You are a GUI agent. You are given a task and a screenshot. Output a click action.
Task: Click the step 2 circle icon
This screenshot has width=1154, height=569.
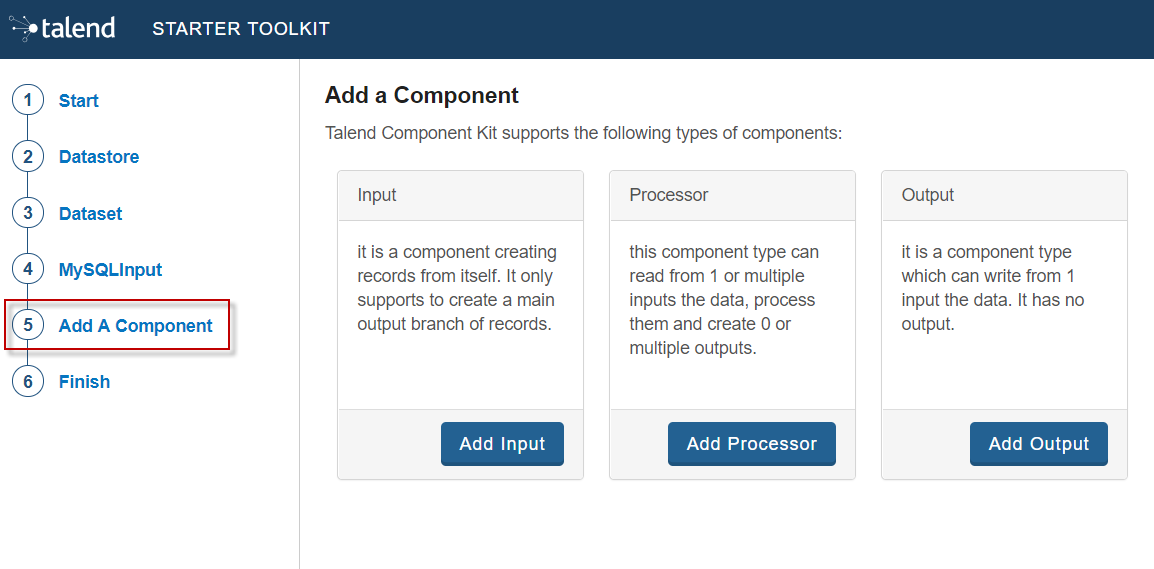click(28, 156)
